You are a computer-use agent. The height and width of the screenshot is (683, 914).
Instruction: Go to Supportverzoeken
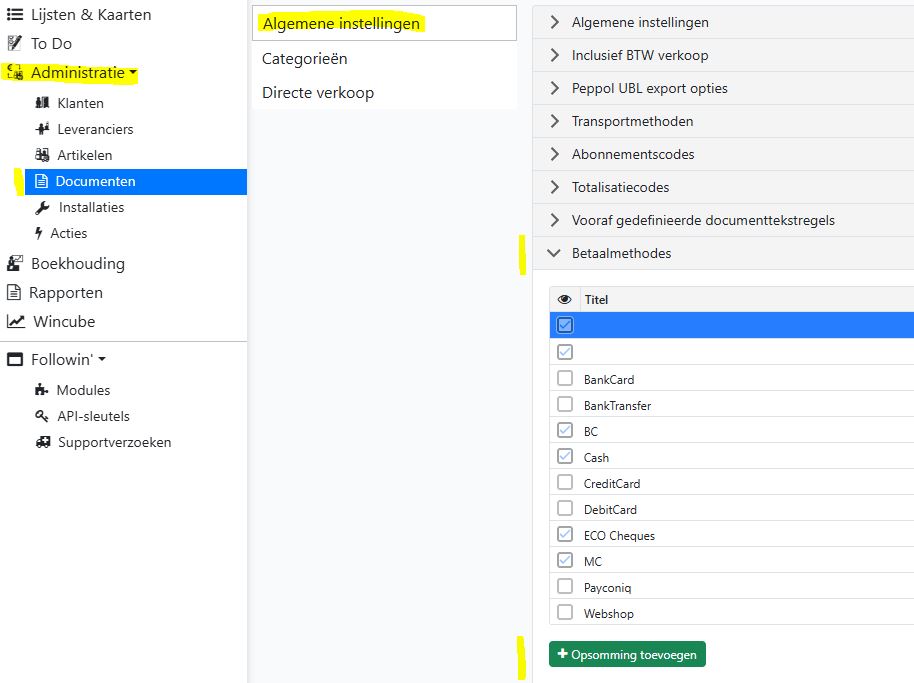114,442
